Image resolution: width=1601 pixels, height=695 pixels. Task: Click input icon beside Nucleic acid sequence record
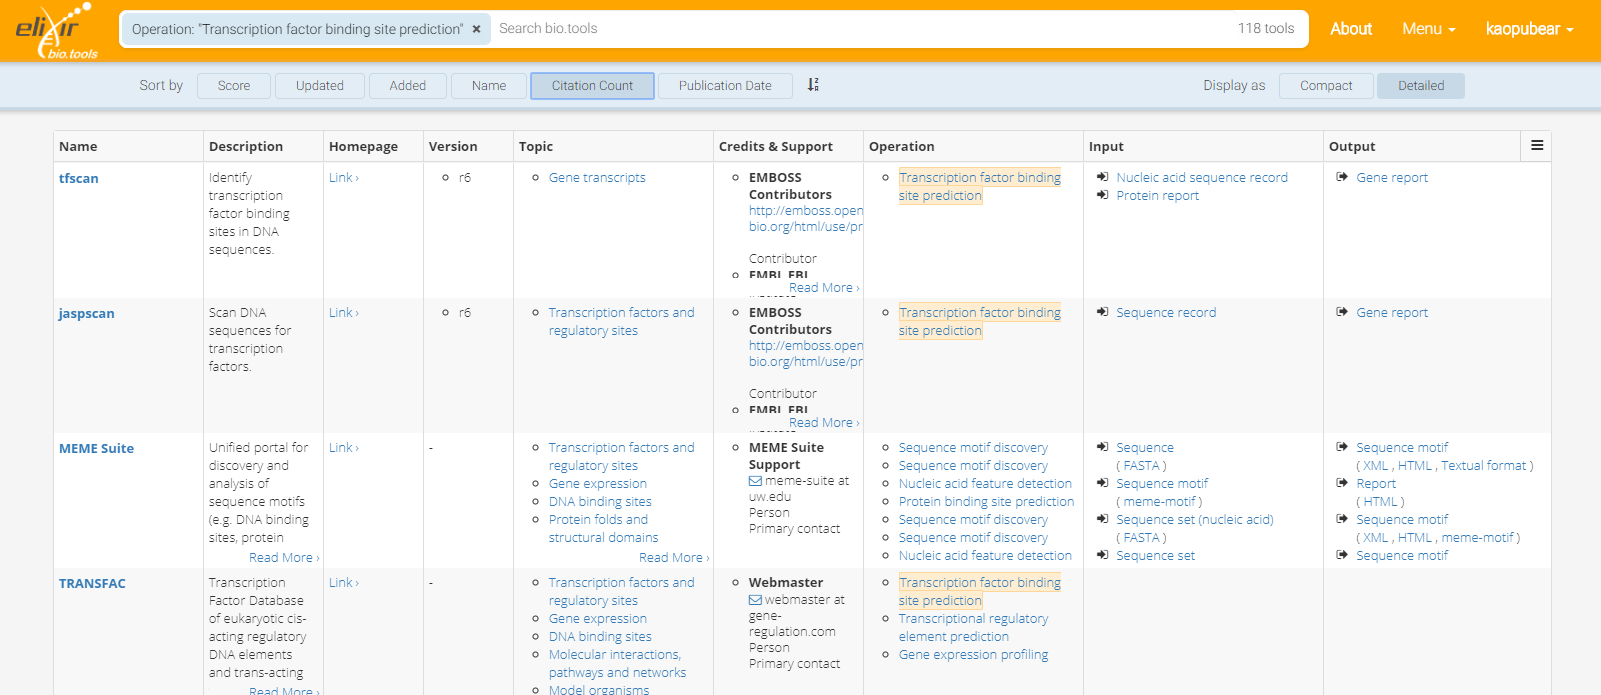click(1102, 177)
